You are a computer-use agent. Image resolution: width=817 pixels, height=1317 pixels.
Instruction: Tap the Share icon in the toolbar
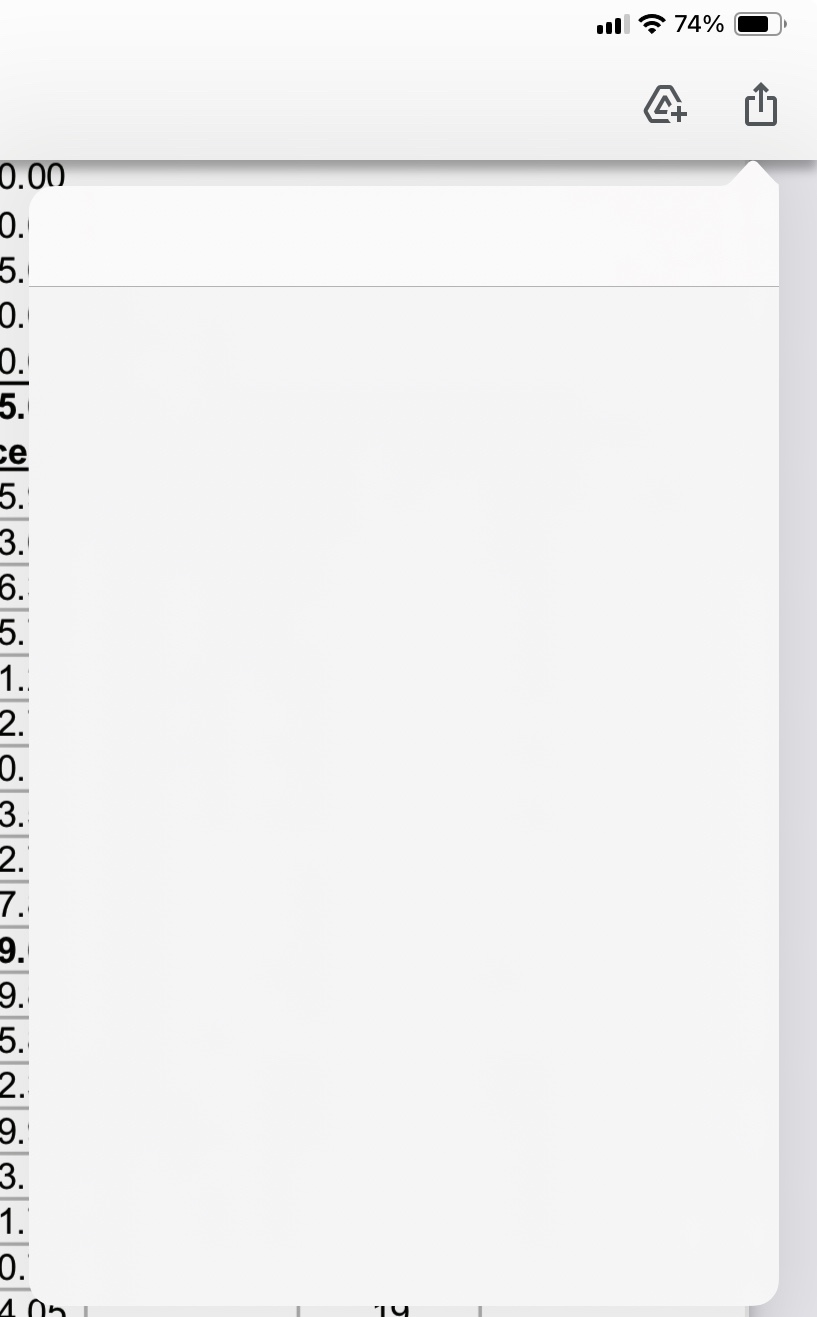point(761,104)
